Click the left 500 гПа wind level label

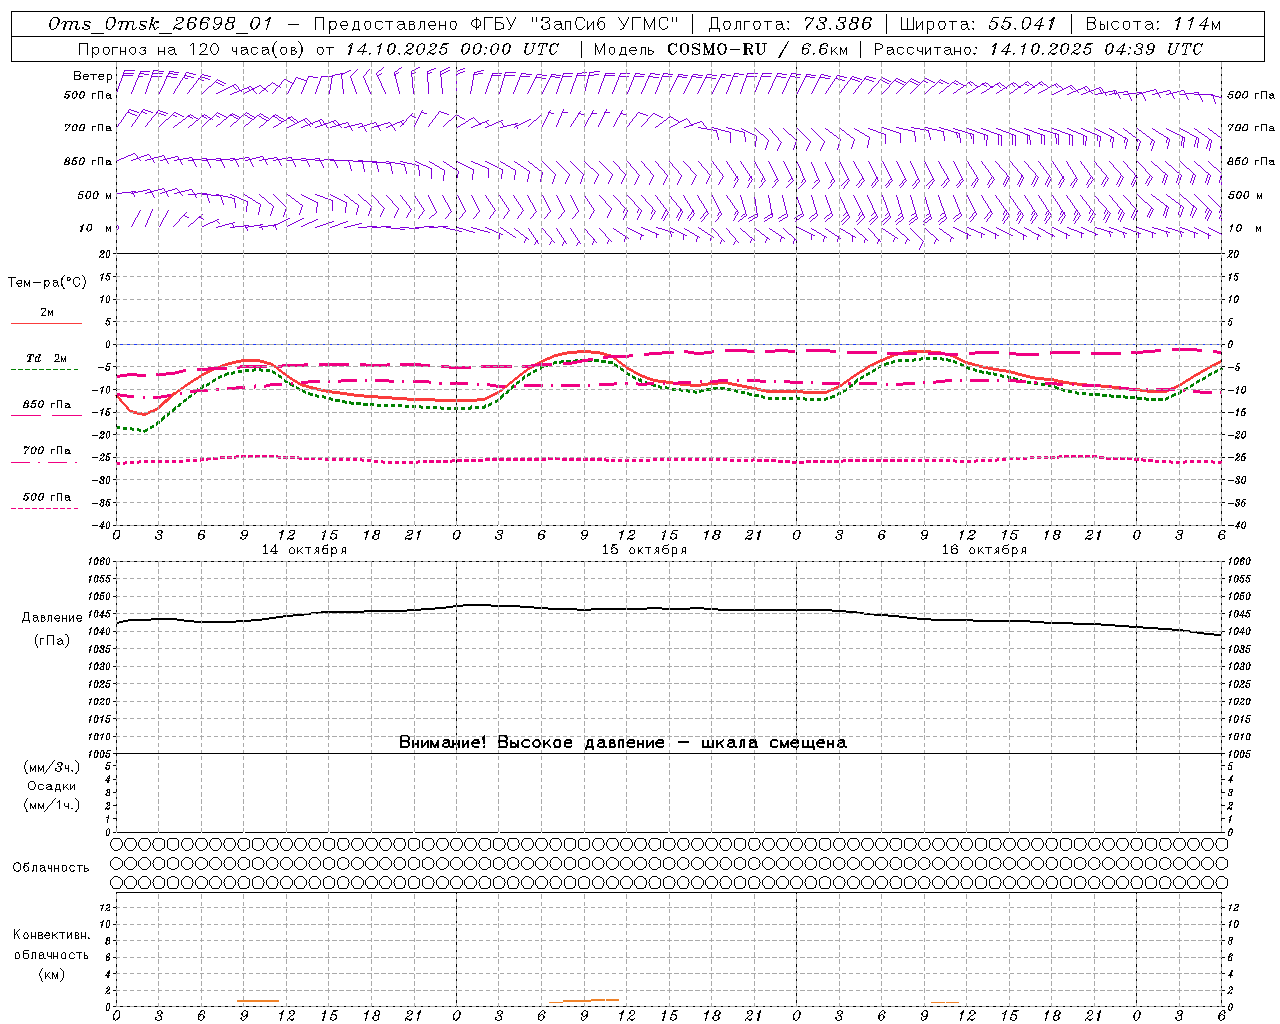88,95
